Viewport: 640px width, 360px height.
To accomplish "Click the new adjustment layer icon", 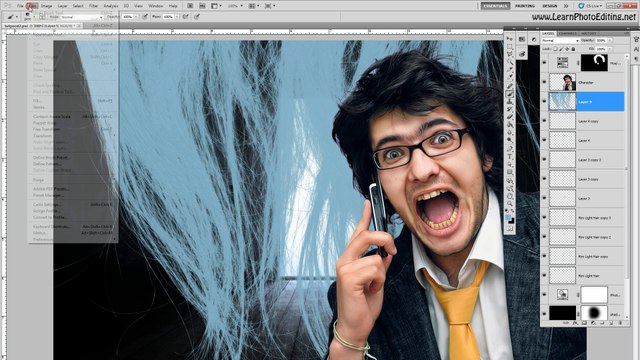I will pos(593,323).
